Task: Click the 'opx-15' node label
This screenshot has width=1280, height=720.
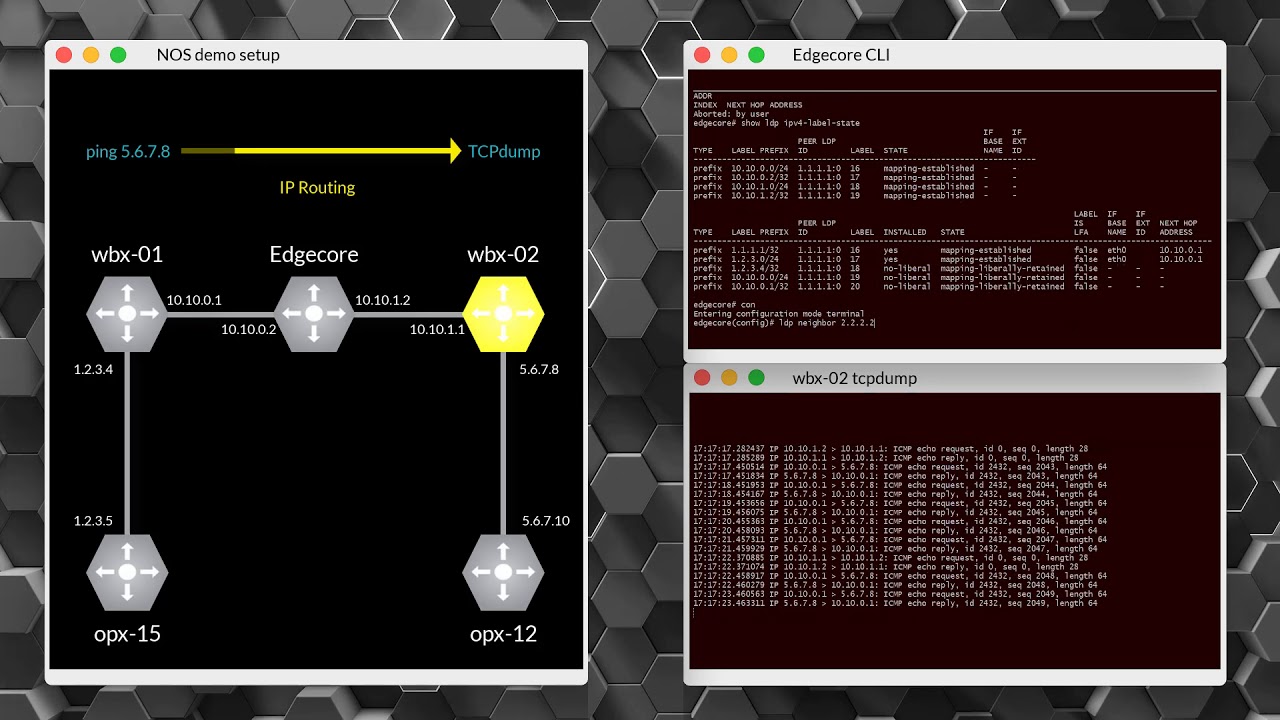Action: coord(127,634)
